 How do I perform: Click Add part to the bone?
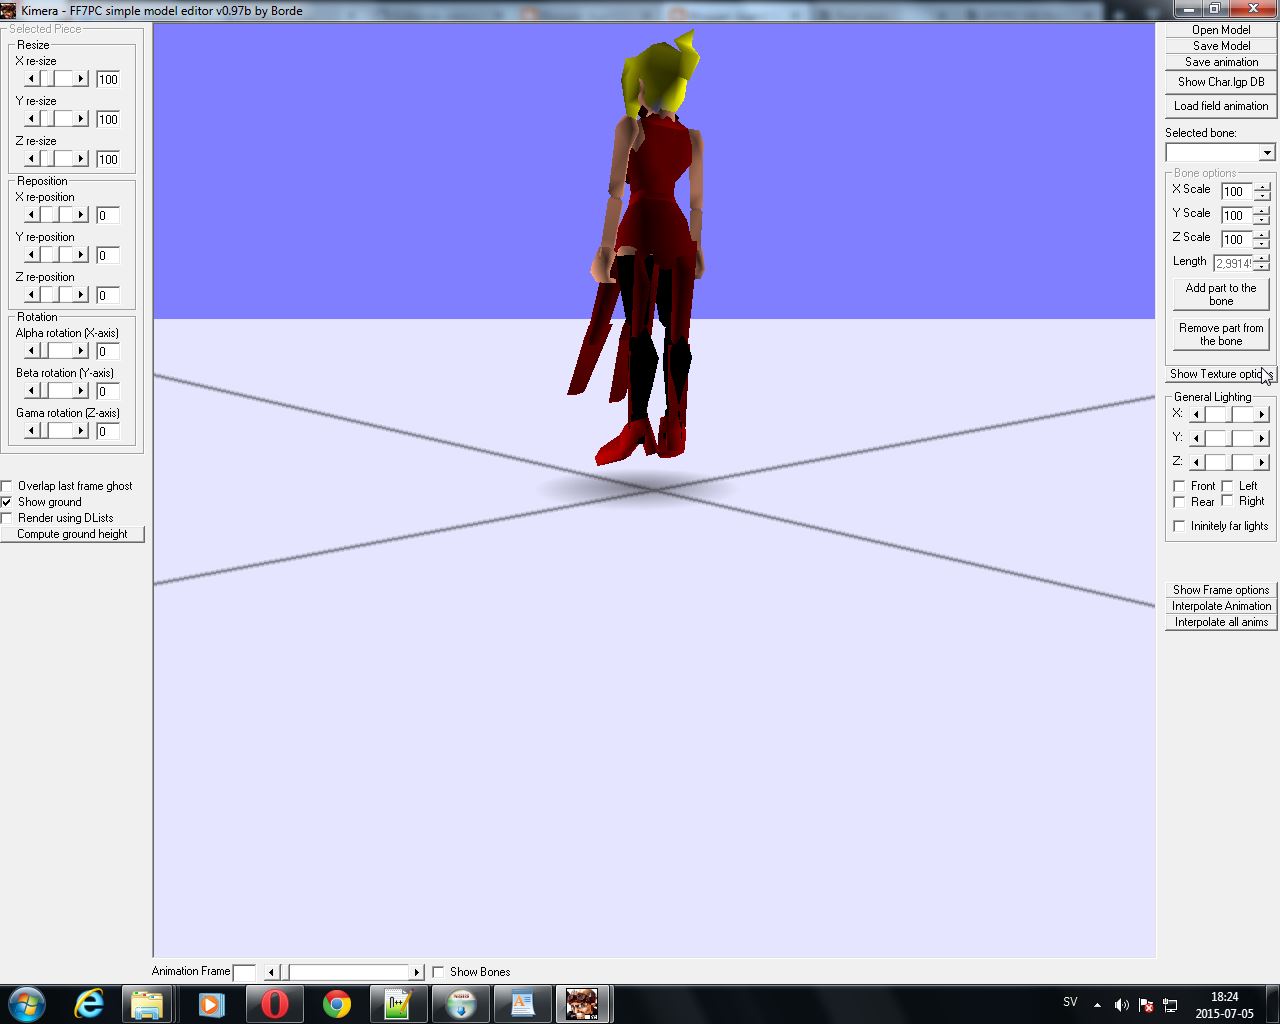1221,294
